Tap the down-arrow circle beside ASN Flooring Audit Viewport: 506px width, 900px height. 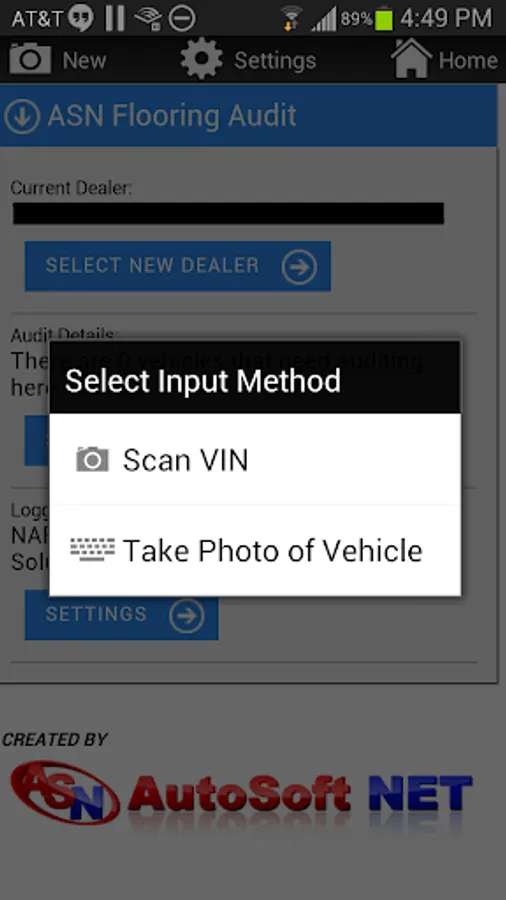[x=22, y=116]
